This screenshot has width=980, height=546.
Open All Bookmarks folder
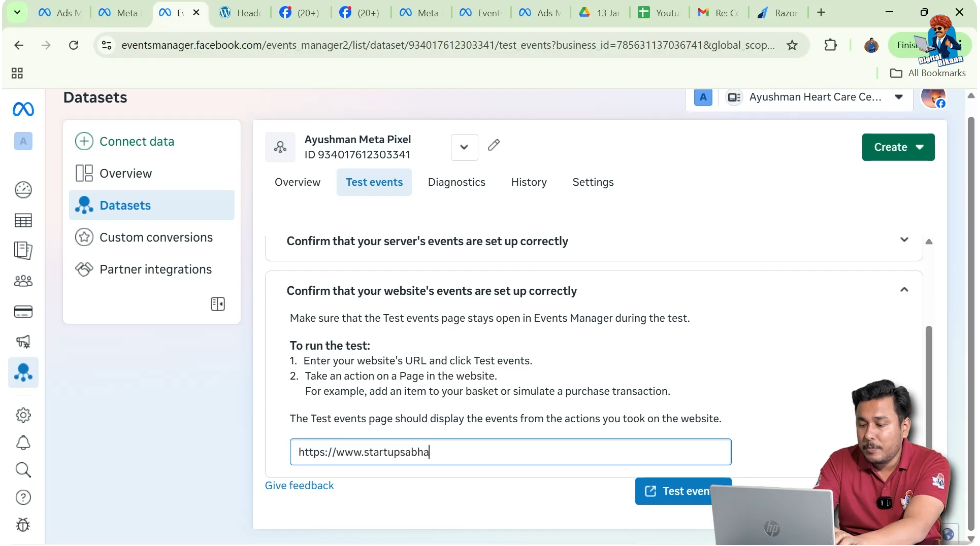coord(928,73)
